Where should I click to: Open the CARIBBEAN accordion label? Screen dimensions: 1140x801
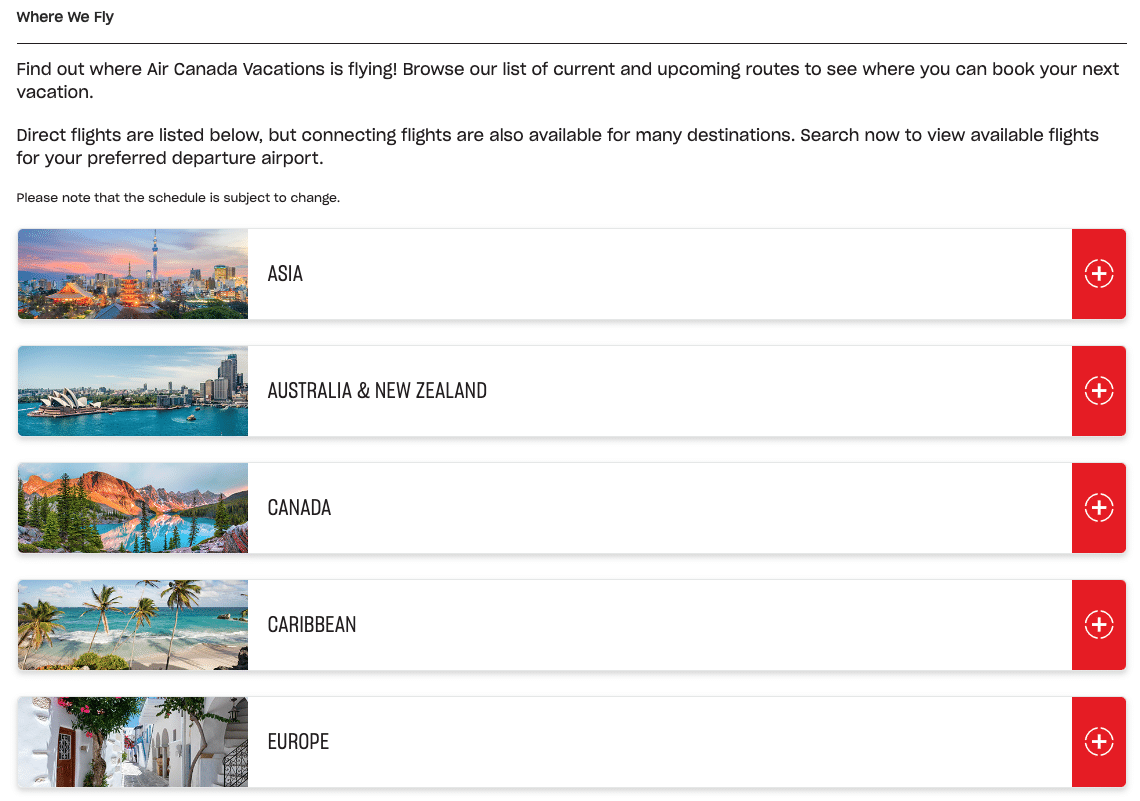[x=312, y=625]
